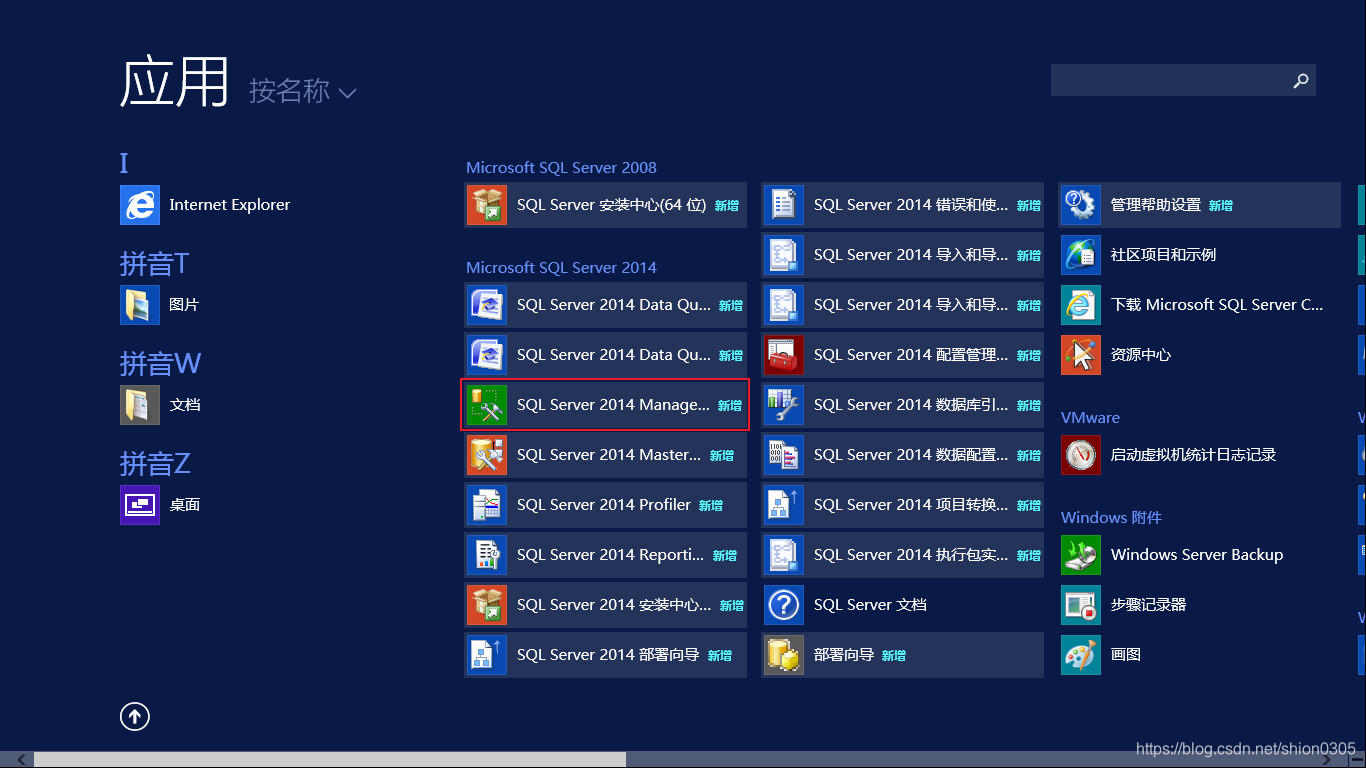Open SQL Server 2014 错误和使用 tile
Image resolution: width=1366 pixels, height=768 pixels.
point(903,205)
